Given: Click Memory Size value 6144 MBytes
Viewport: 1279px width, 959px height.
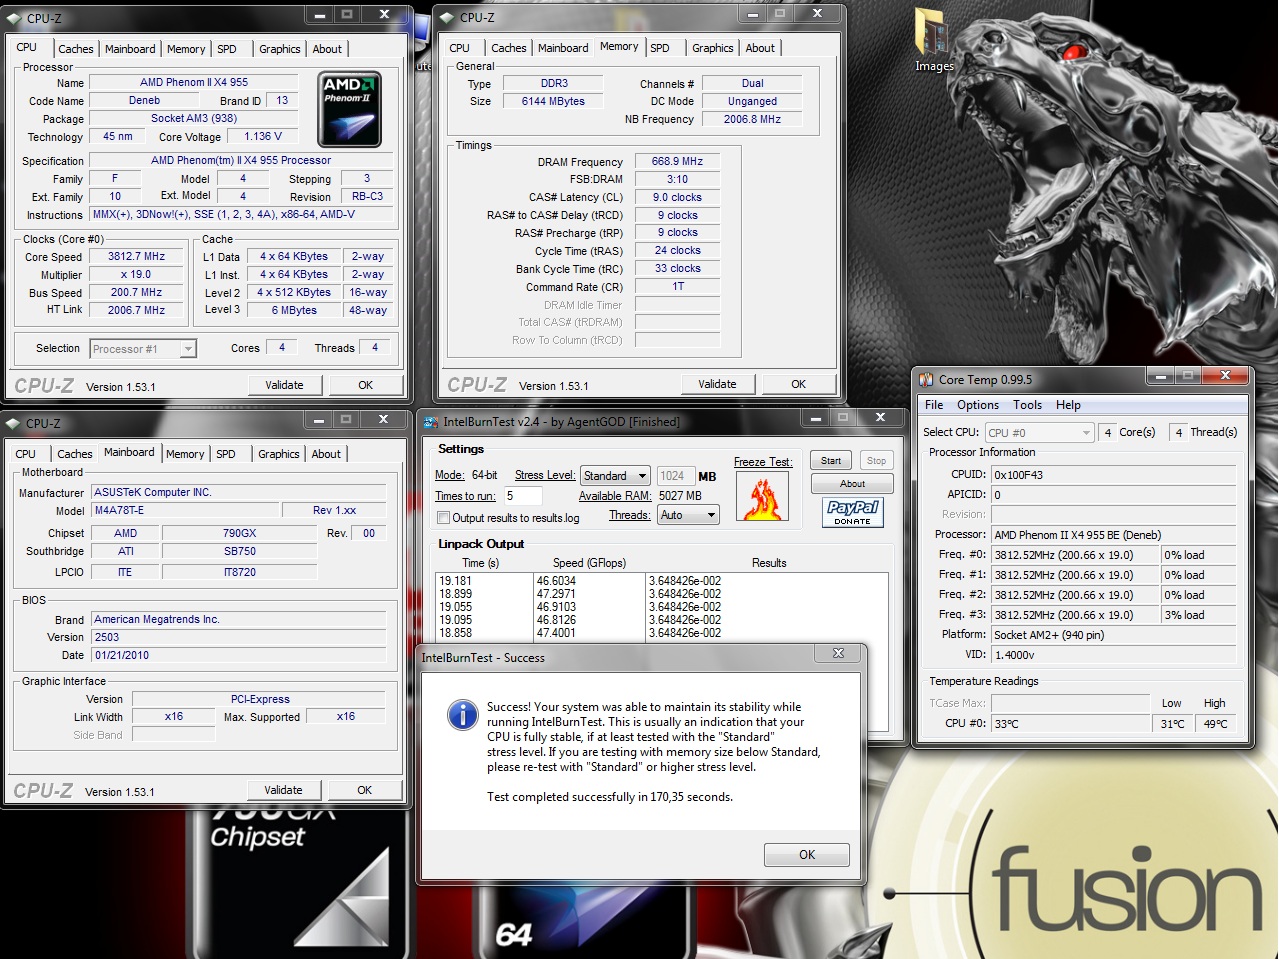Looking at the screenshot, I should pyautogui.click(x=553, y=102).
